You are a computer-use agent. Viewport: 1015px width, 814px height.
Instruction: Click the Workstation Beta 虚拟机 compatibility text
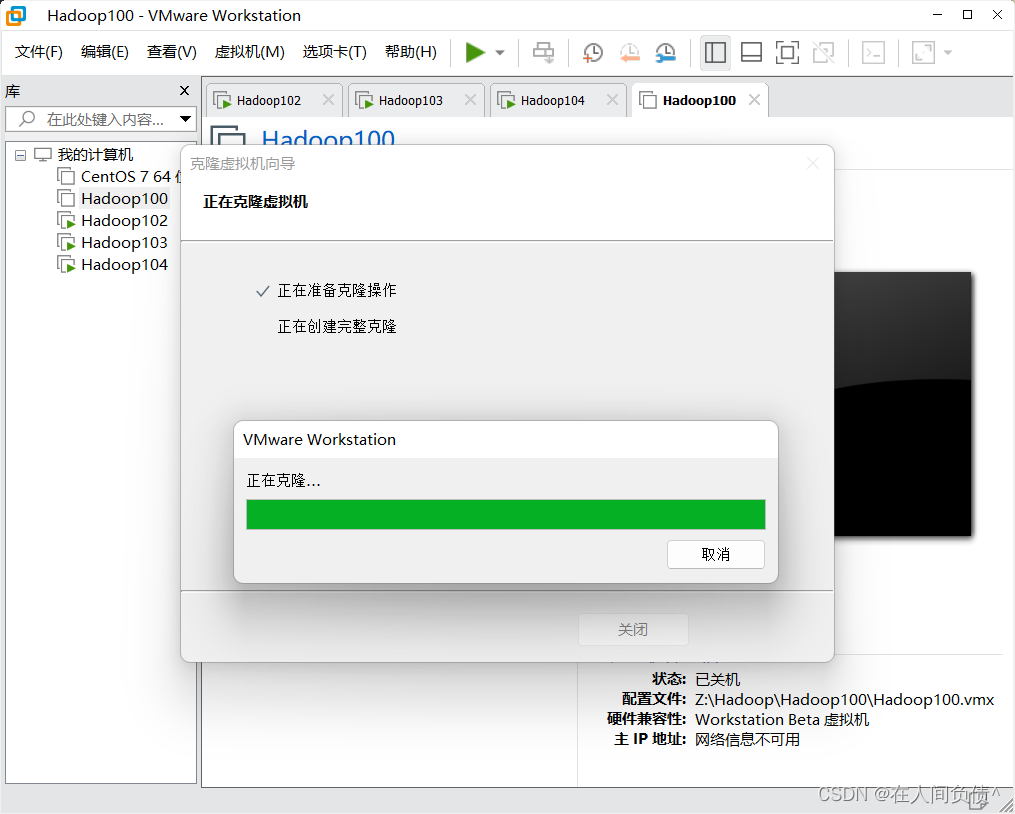[x=781, y=719]
